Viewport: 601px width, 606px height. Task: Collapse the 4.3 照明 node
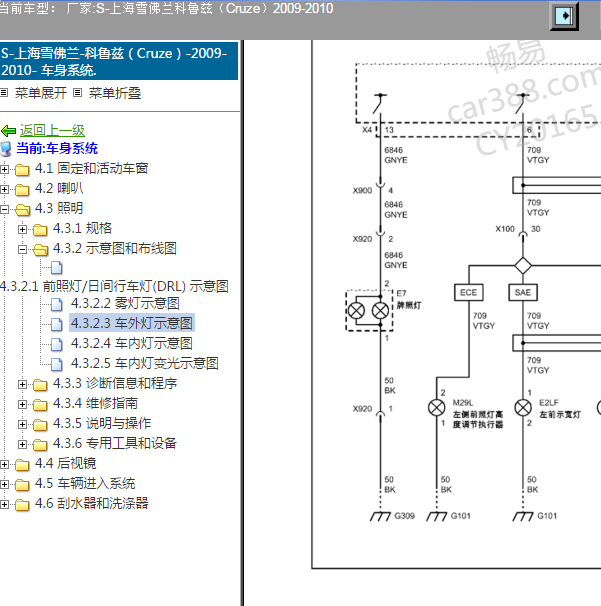(4, 209)
